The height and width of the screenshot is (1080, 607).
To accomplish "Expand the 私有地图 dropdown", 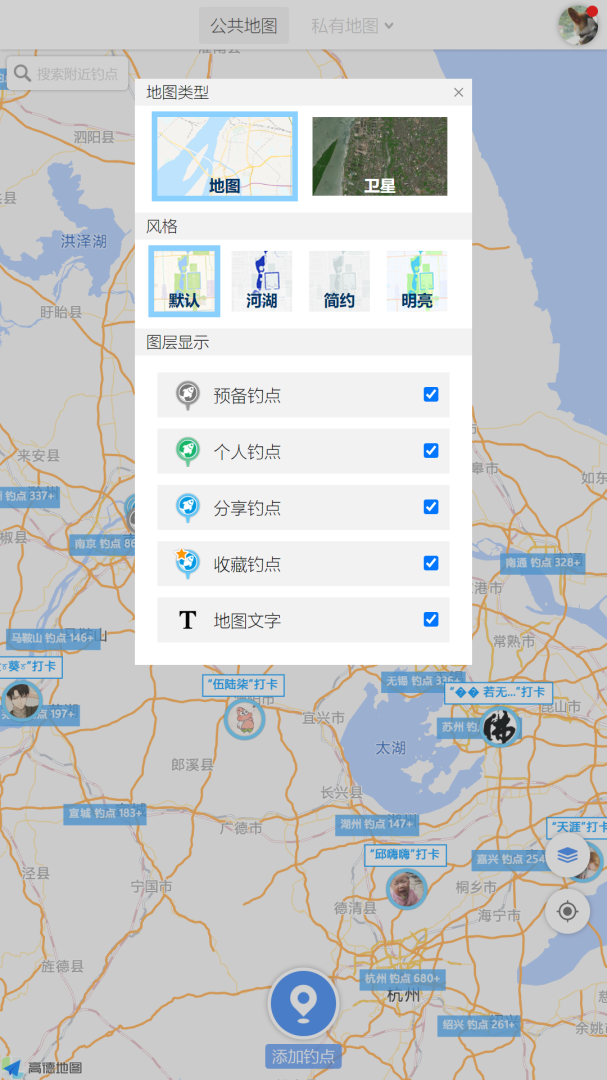I will point(352,26).
